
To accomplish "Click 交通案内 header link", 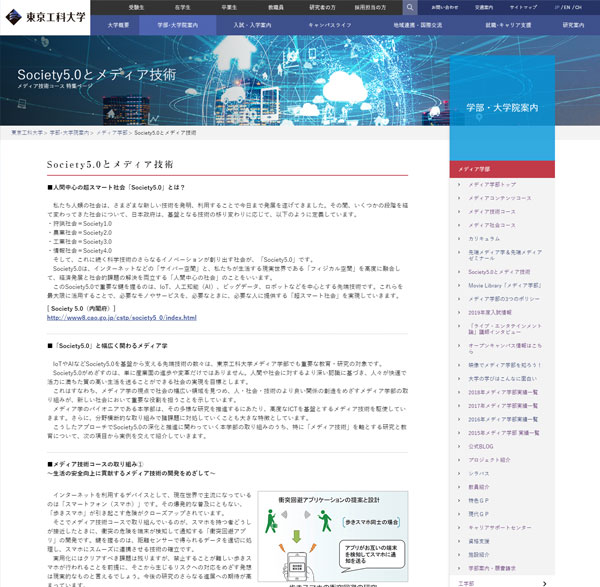I will pyautogui.click(x=484, y=7).
